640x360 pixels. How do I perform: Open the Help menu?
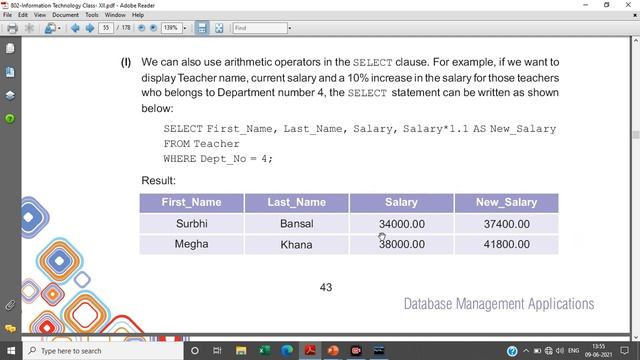coord(138,15)
